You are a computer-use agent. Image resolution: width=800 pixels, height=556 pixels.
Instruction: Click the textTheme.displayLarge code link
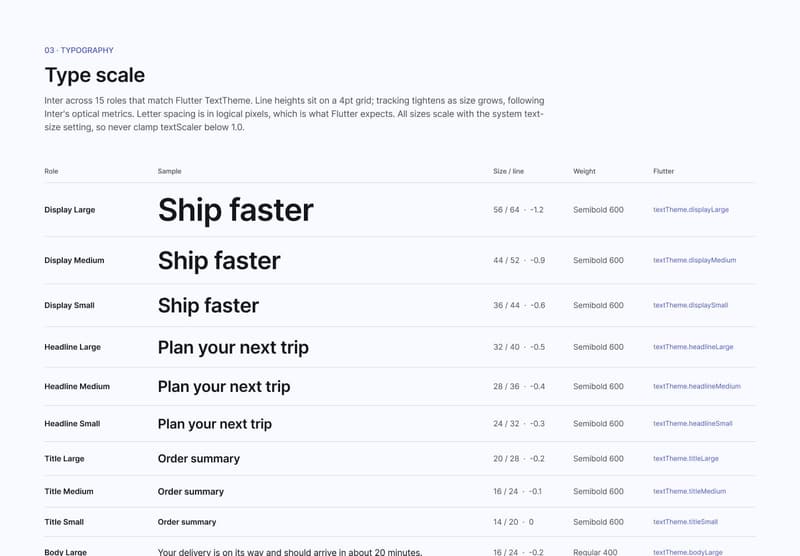click(x=691, y=210)
